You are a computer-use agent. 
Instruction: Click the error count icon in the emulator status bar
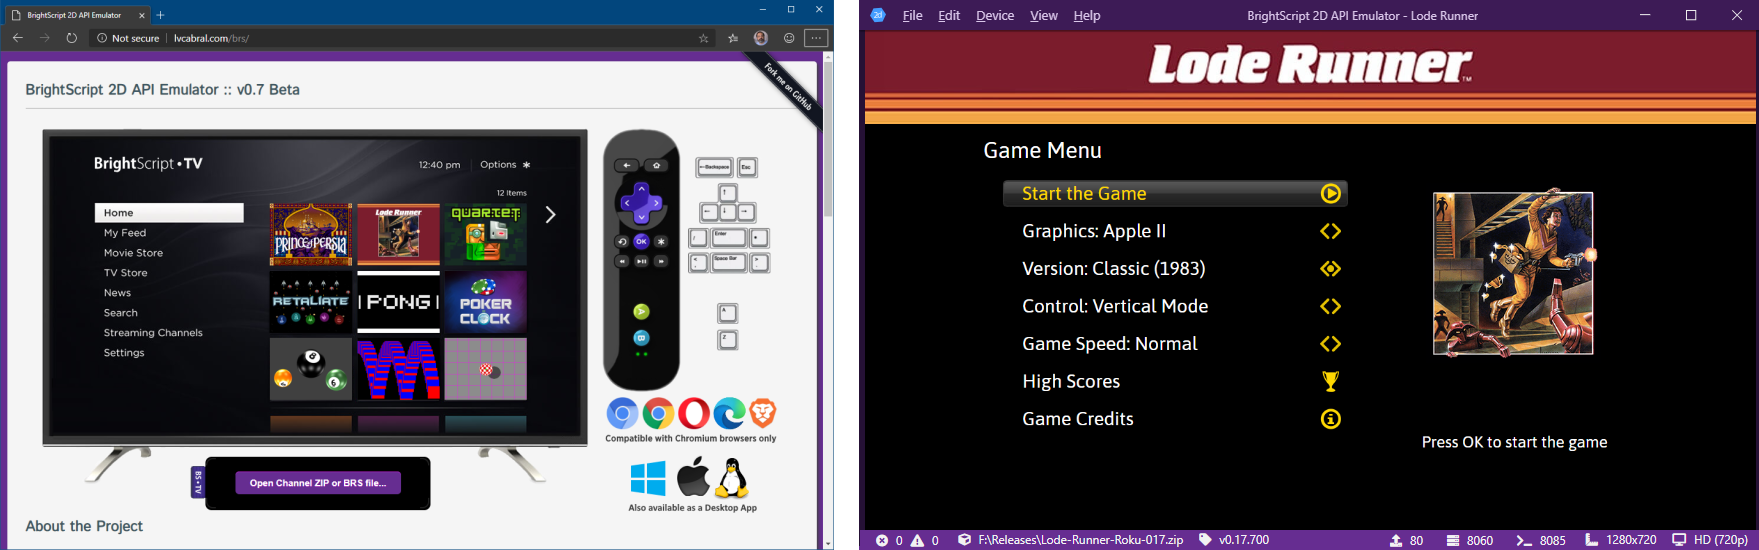[x=882, y=540]
